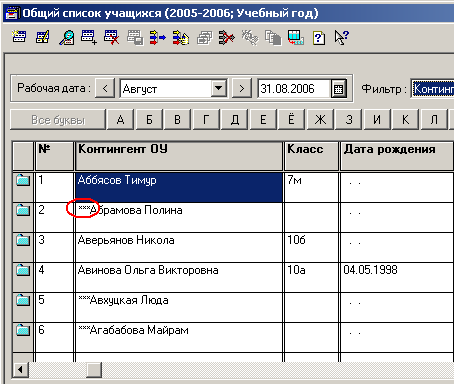Image resolution: width=454 pixels, height=384 pixels.
Task: Click the Дата рождения column header
Action: 397,156
